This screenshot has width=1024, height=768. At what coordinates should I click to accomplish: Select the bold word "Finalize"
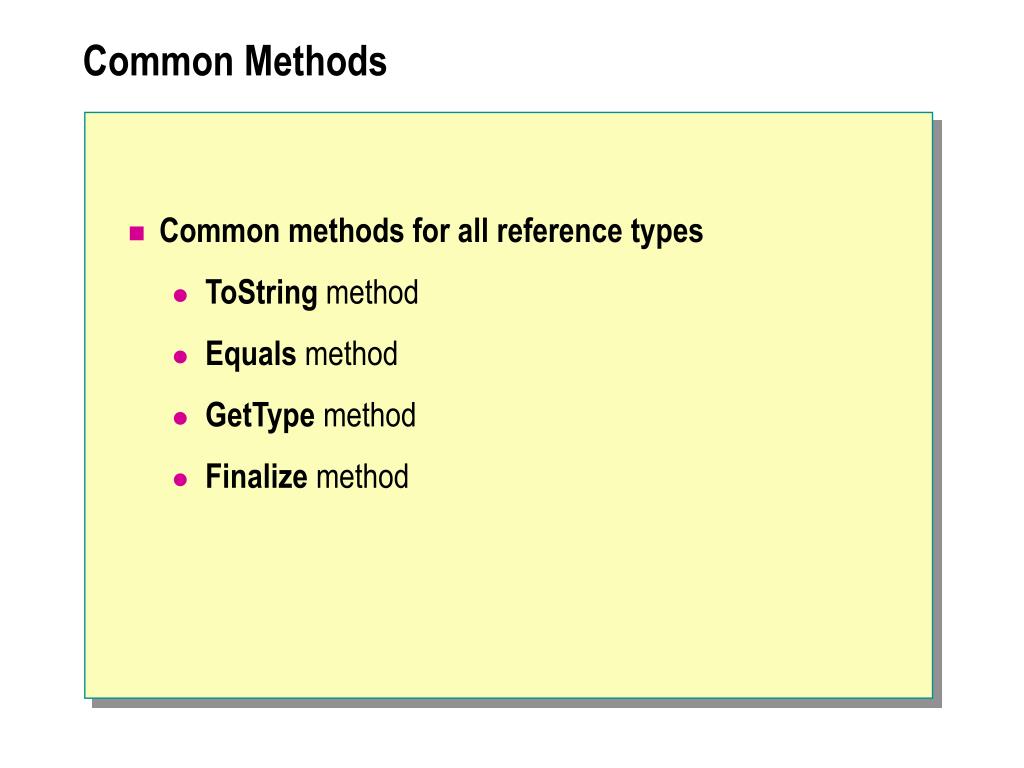pos(256,476)
